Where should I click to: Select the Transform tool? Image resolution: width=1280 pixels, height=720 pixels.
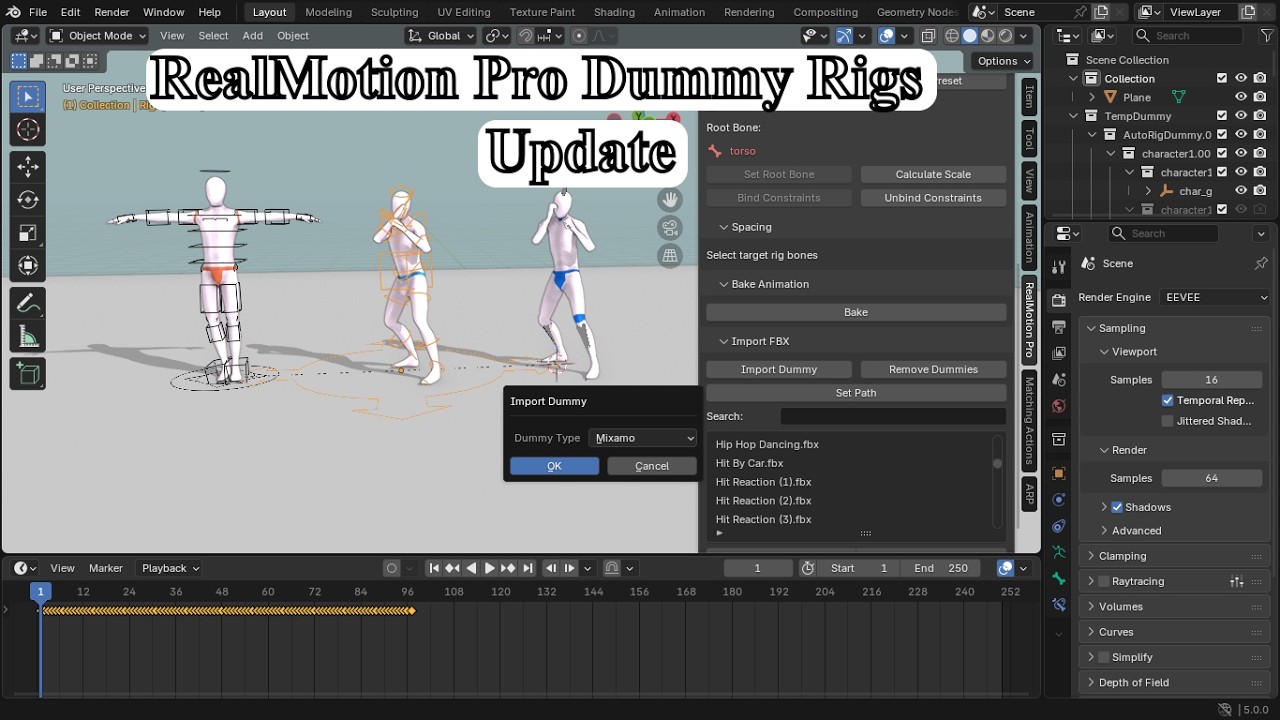coord(28,266)
